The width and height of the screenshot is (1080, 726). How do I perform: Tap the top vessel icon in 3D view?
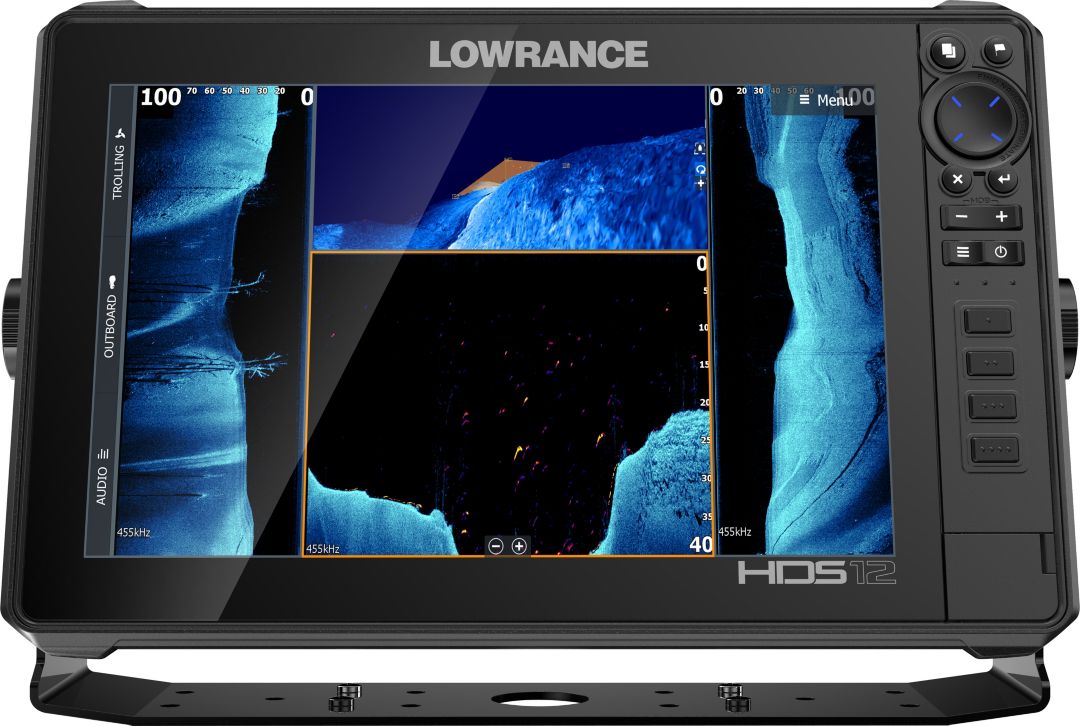[x=700, y=148]
